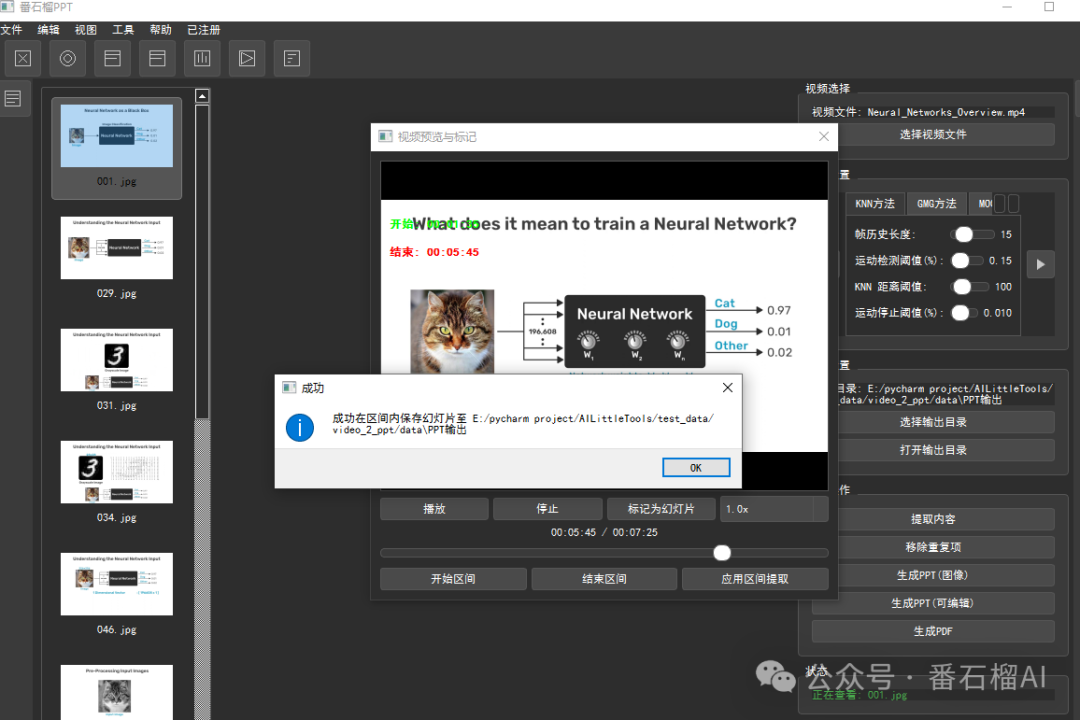1080x720 pixels.
Task: Click the 应用区间提取 button
Action: click(x=755, y=579)
